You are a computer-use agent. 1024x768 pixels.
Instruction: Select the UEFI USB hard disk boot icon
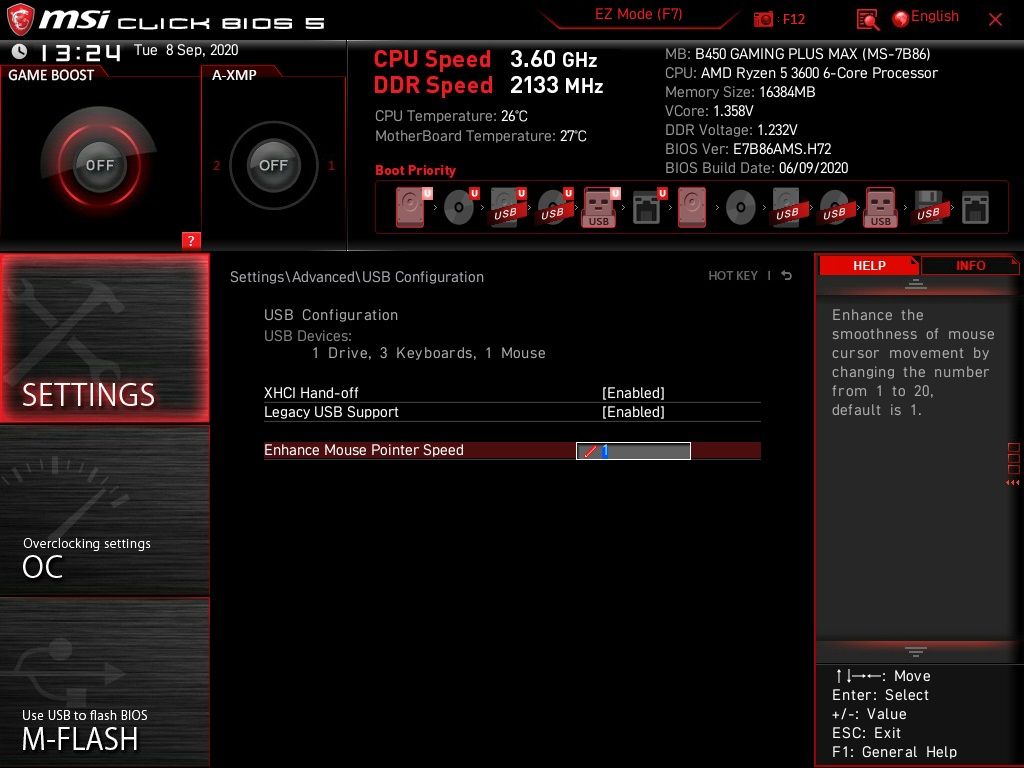pos(507,208)
